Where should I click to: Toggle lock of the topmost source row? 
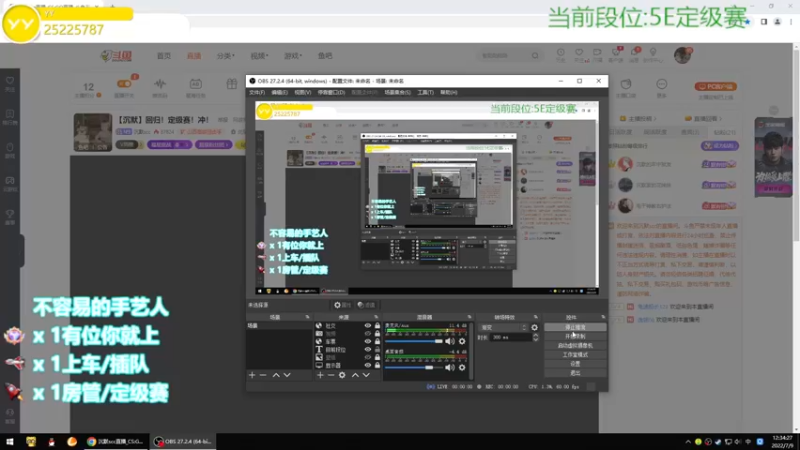378,326
